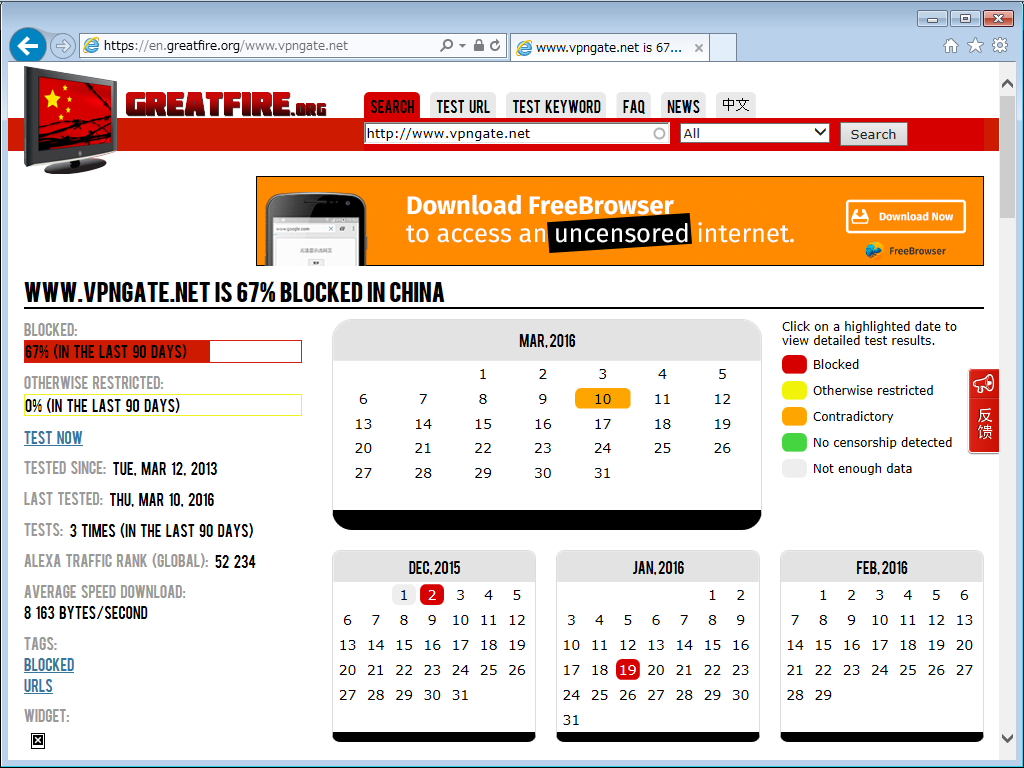Screen dimensions: 1024x768
Task: Click the 67% blocked in China headline
Action: click(x=234, y=293)
